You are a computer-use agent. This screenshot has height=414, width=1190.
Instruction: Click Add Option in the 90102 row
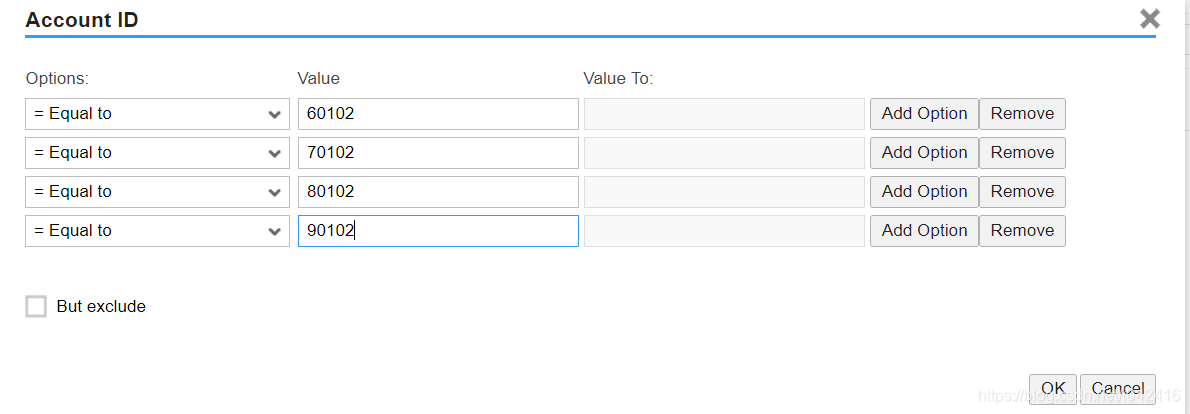click(x=924, y=231)
